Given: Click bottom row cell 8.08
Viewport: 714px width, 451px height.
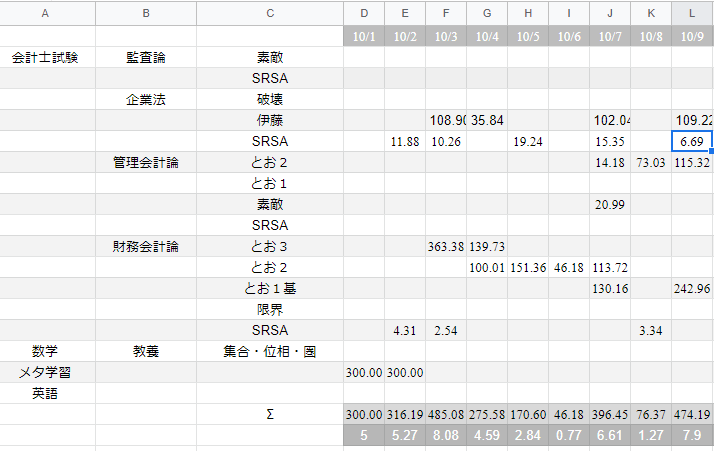Looking at the screenshot, I should (446, 435).
